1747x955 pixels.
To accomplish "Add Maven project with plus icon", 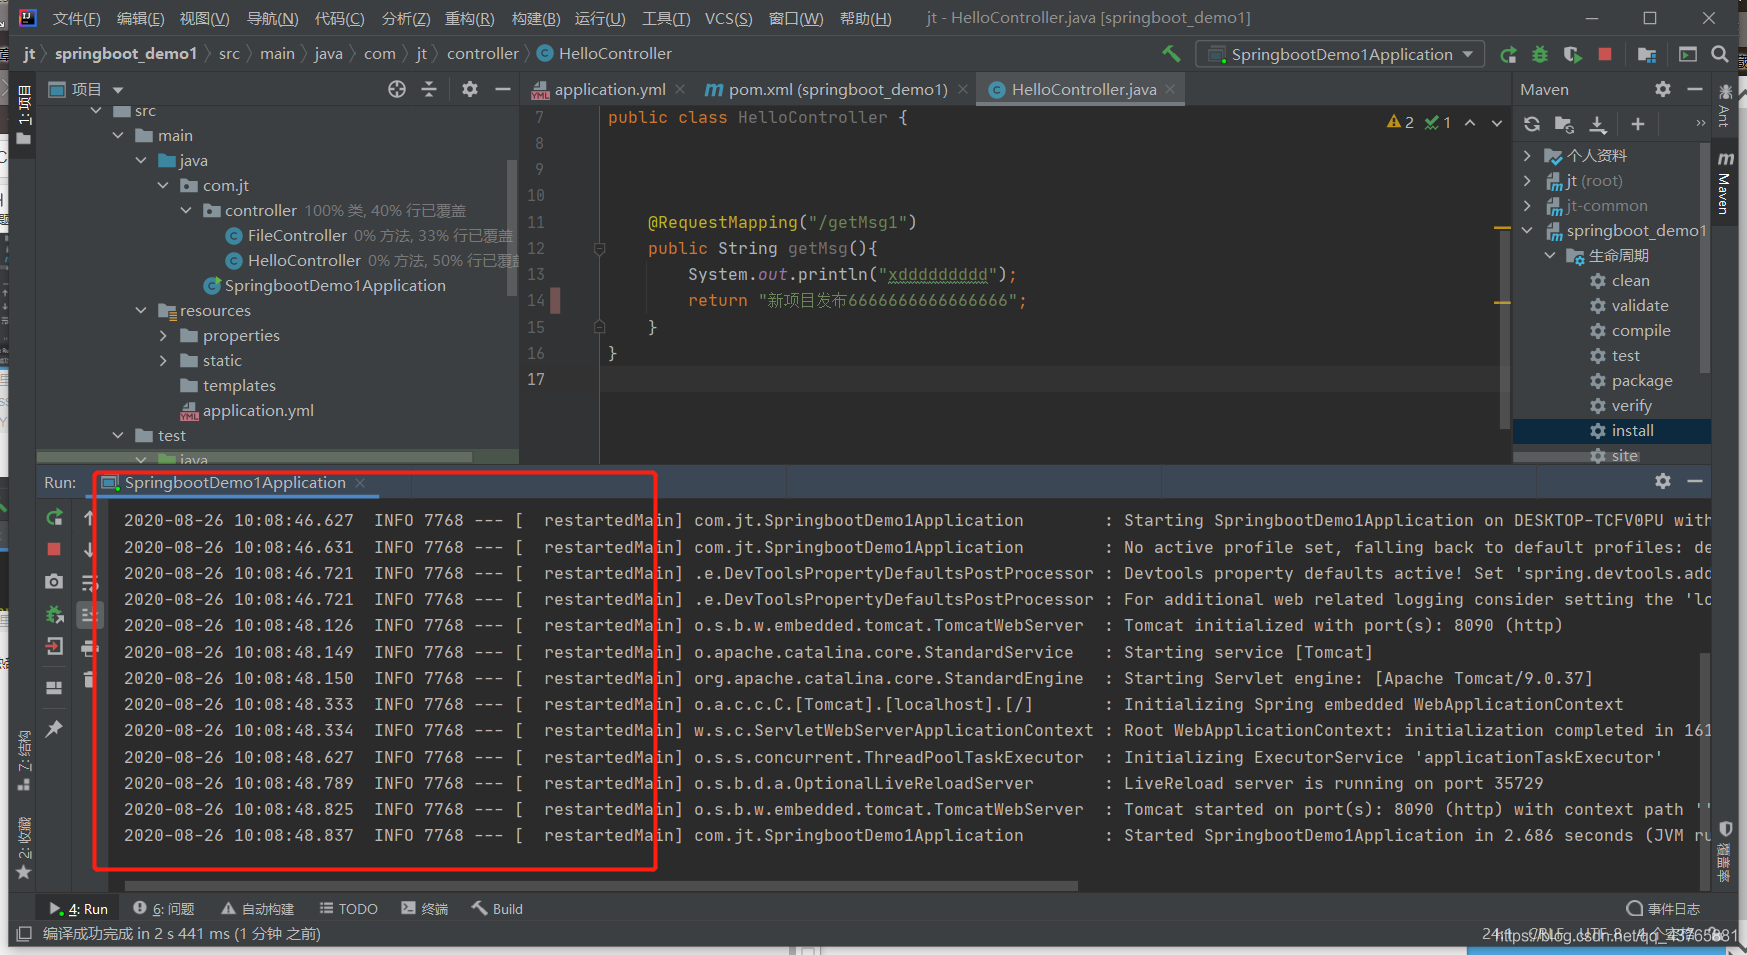I will pyautogui.click(x=1637, y=124).
